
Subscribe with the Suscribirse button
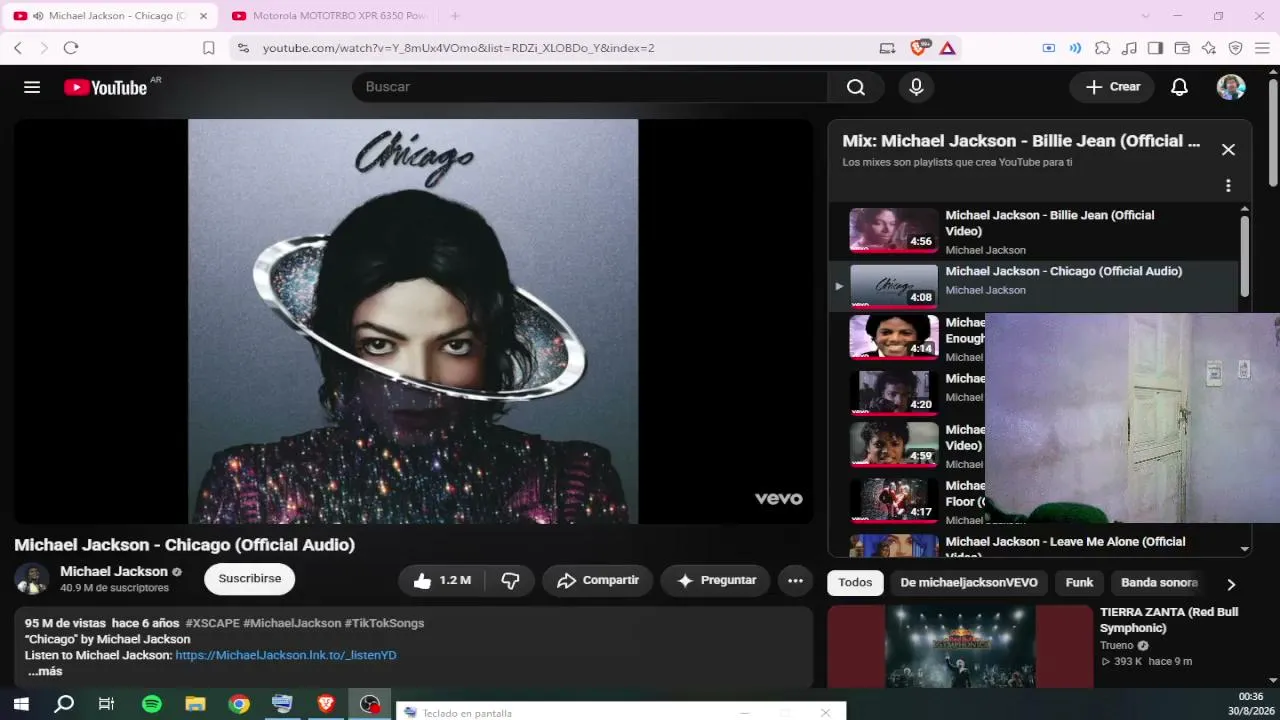[250, 579]
